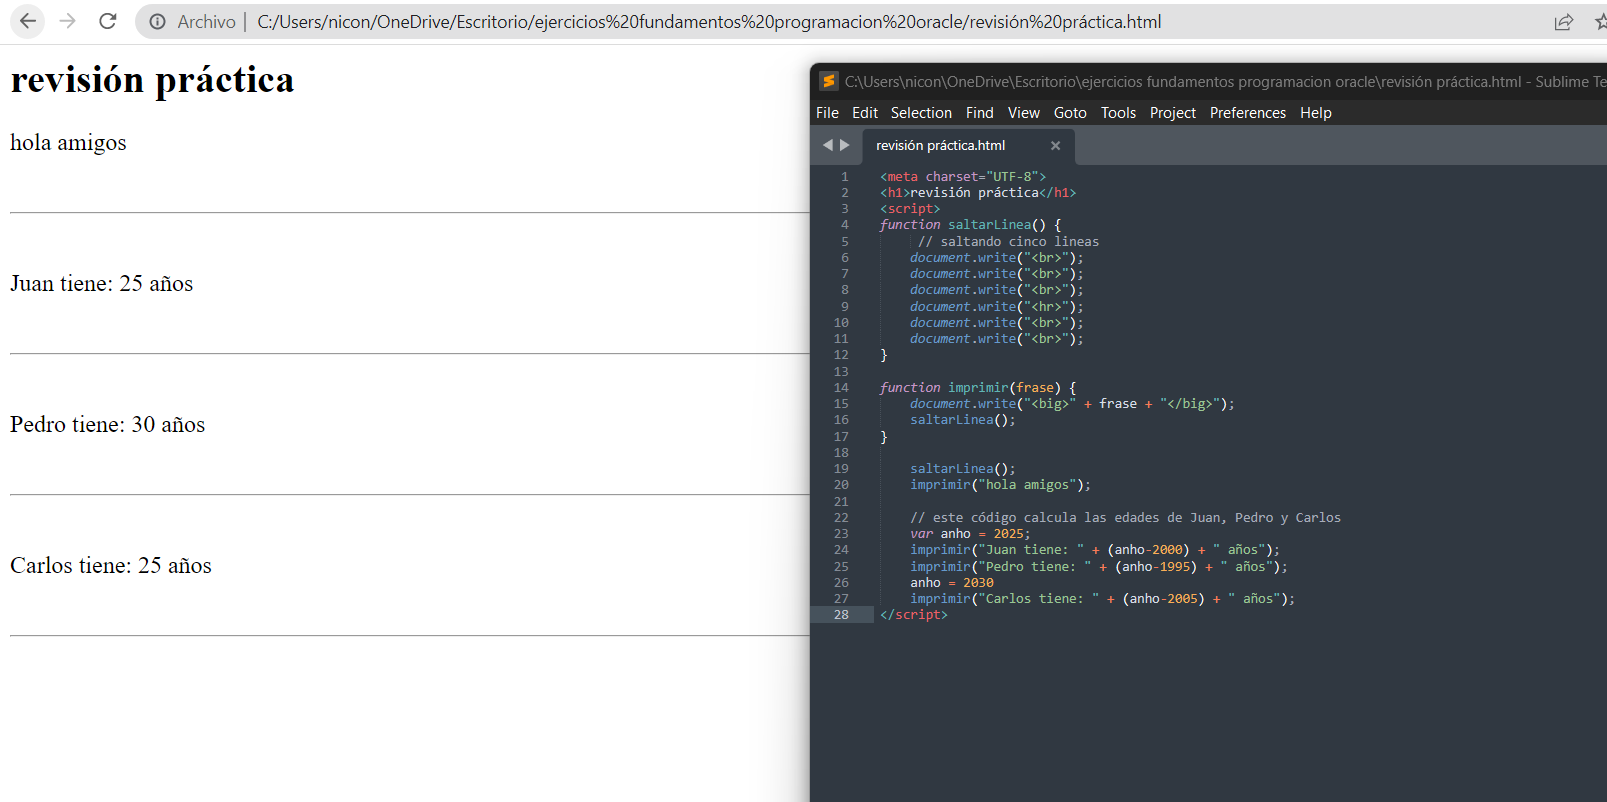Click line number 28 in the gutter

pyautogui.click(x=841, y=615)
